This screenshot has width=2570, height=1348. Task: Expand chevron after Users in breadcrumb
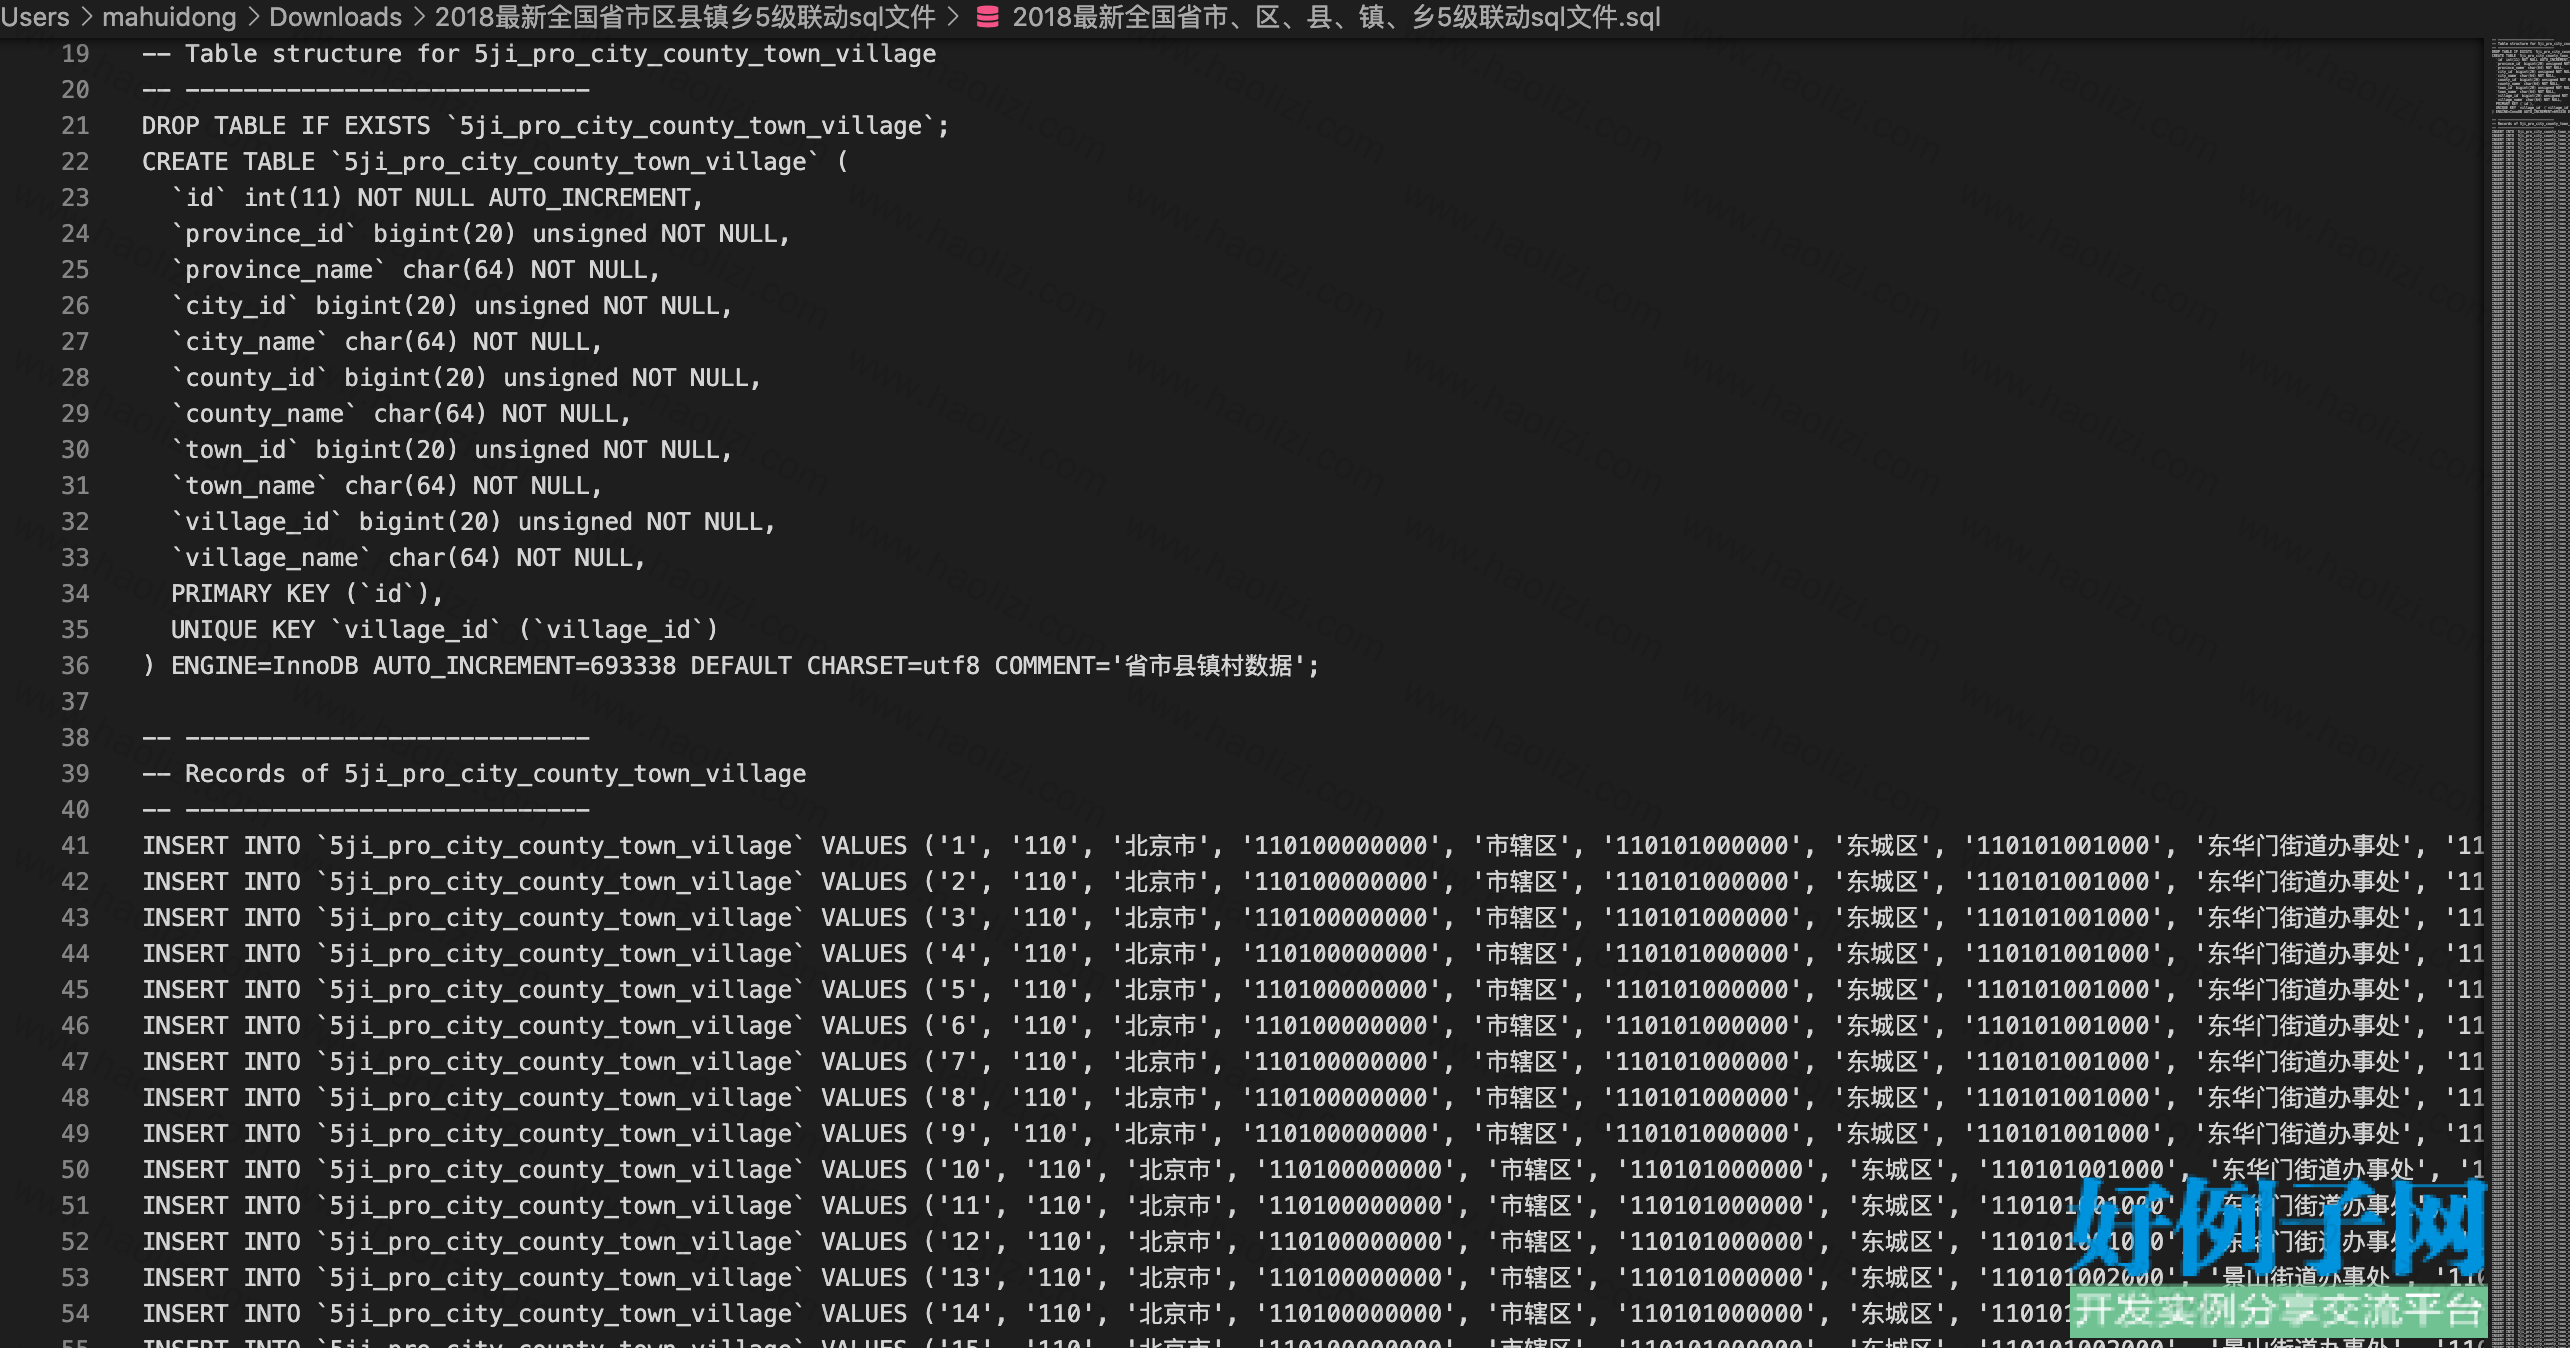pos(86,17)
